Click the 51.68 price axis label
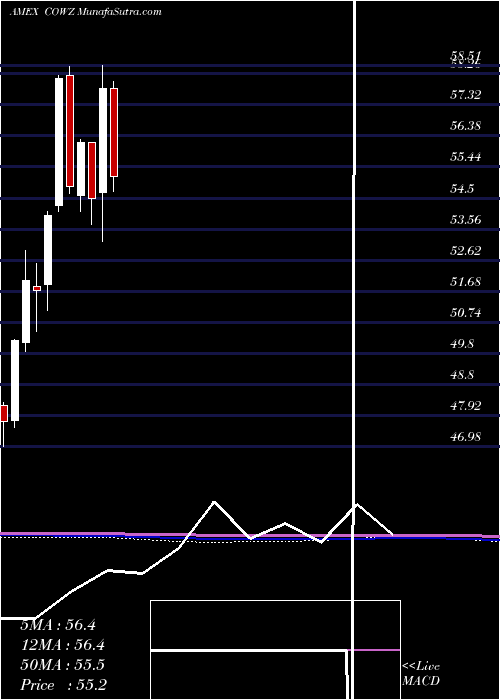 (x=466, y=282)
